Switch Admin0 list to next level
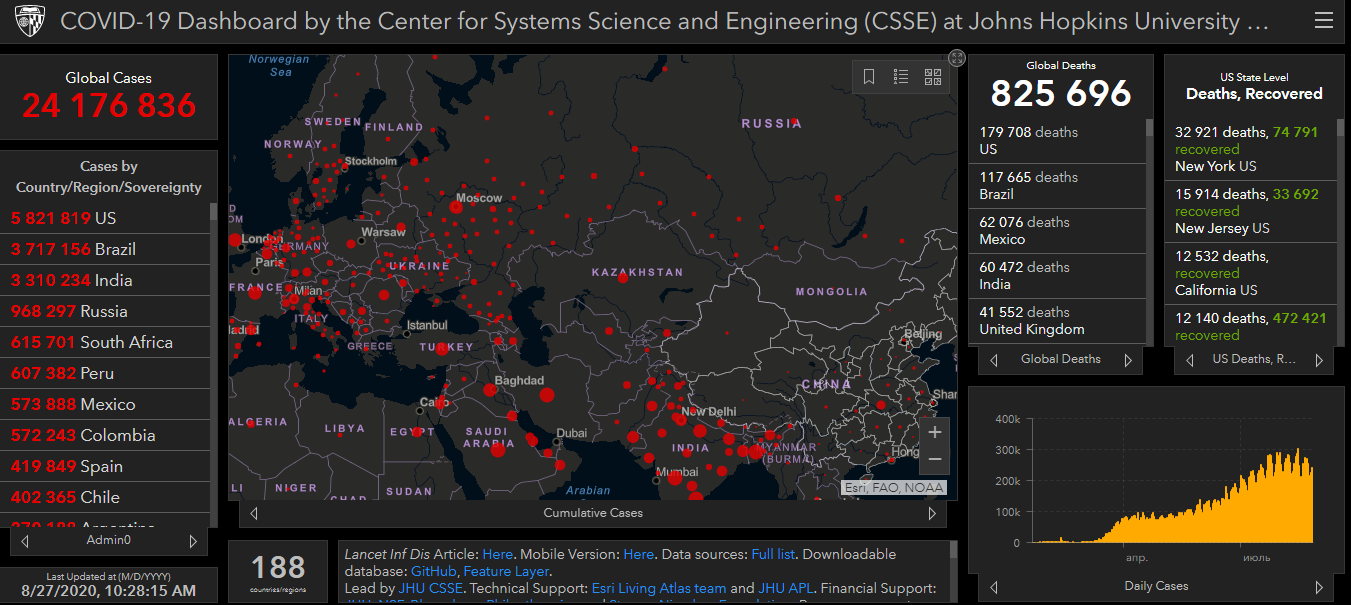The height and width of the screenshot is (605, 1351). 193,541
